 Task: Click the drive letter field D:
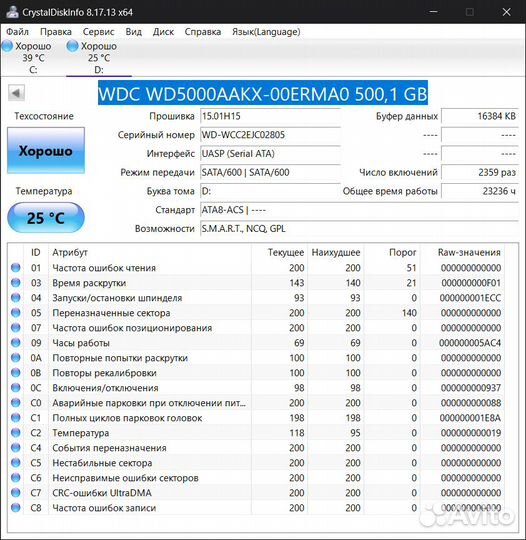pos(270,191)
